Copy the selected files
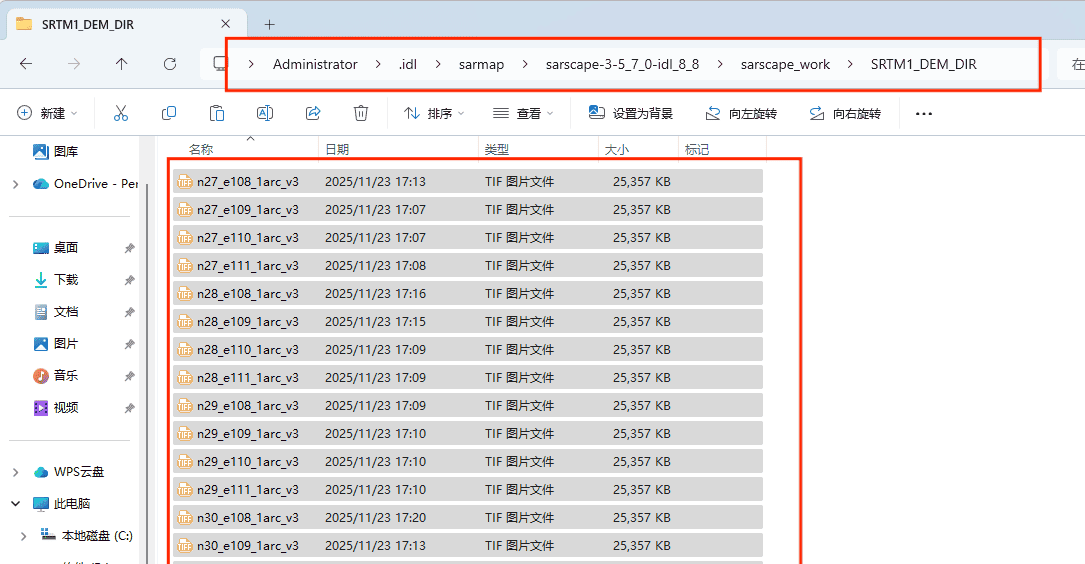 [x=169, y=113]
